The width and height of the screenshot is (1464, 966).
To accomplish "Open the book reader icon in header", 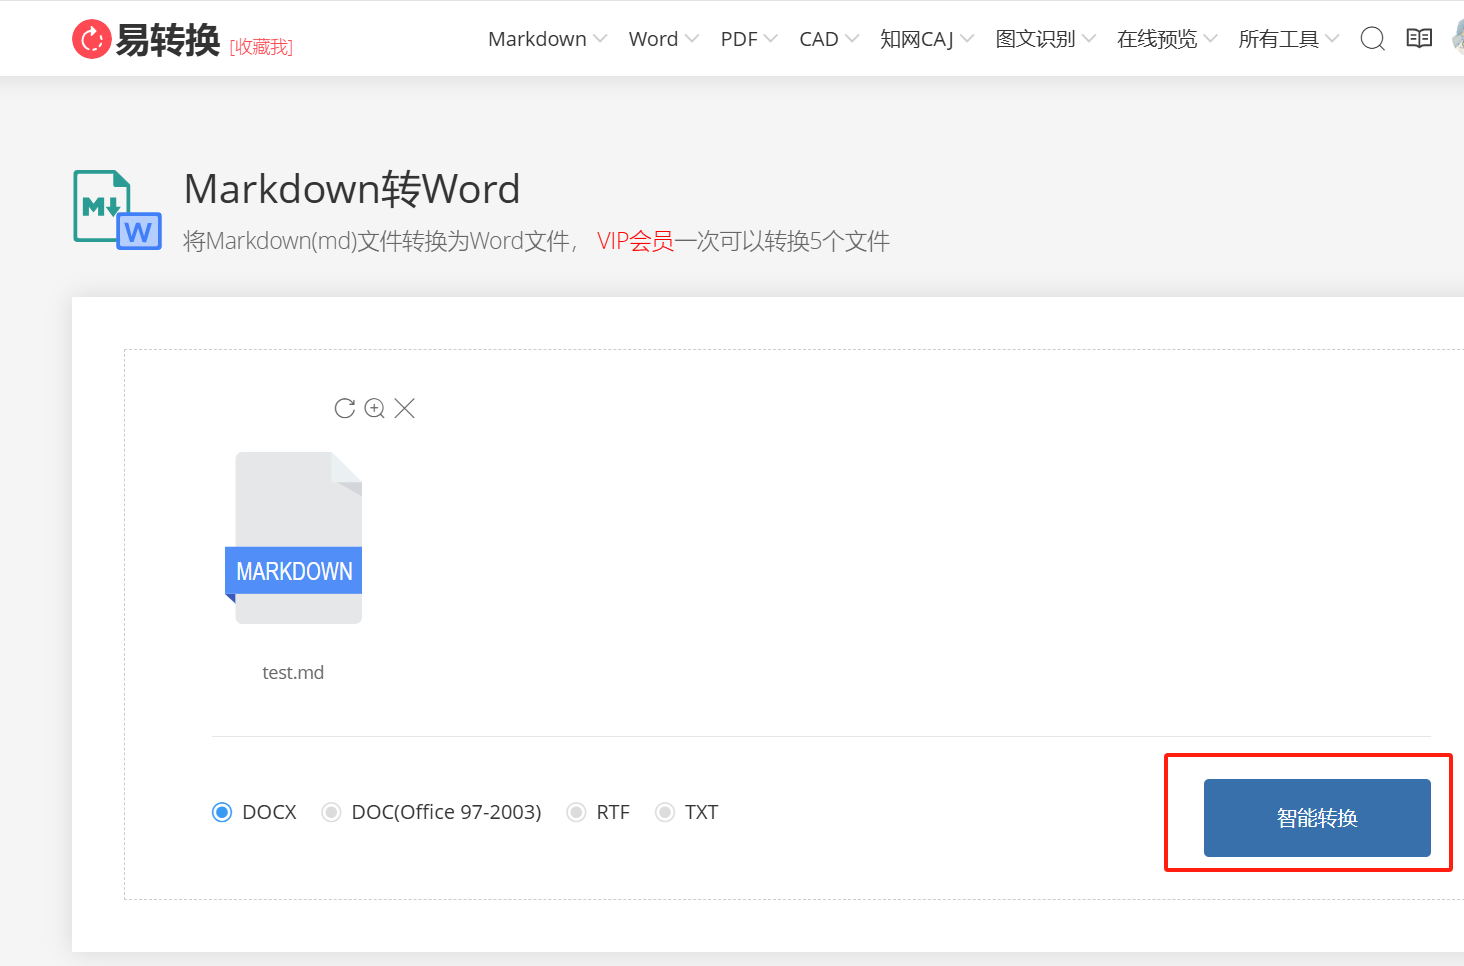I will [x=1419, y=39].
